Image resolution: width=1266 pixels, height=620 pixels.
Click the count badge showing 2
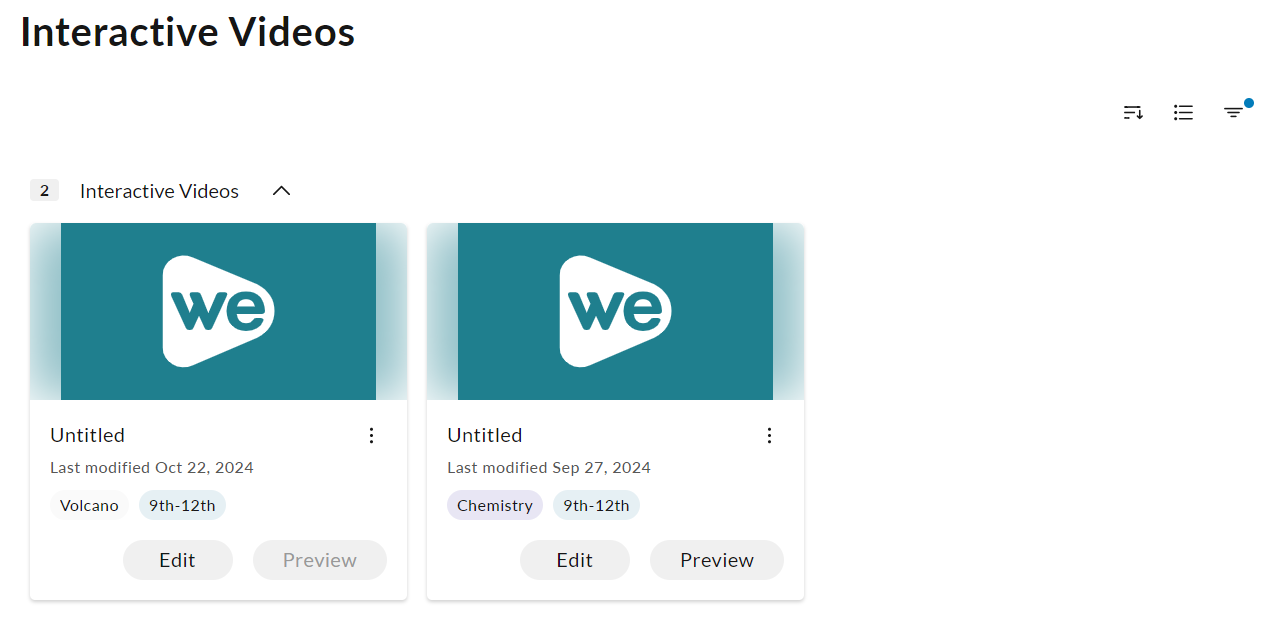click(44, 190)
